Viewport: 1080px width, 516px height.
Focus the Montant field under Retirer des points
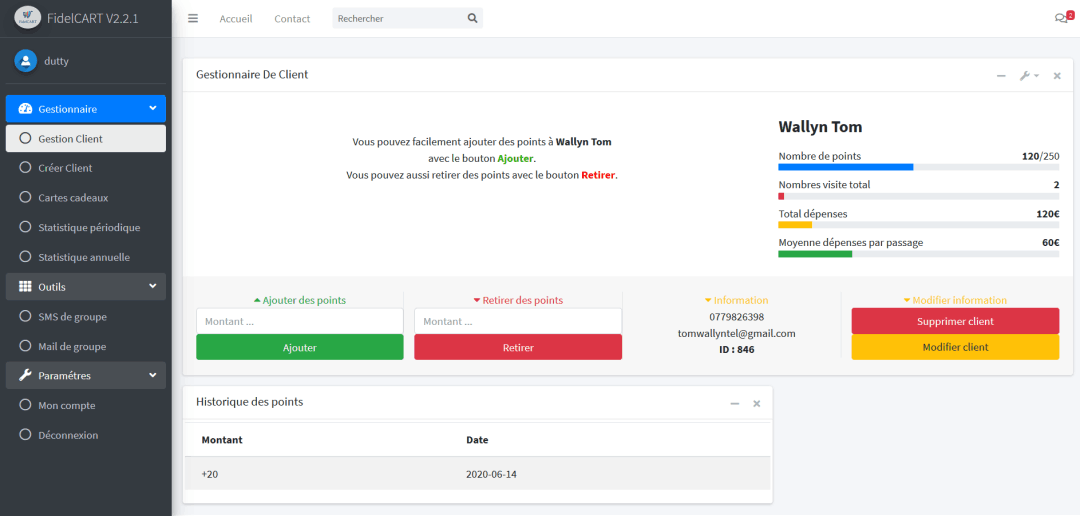tap(517, 321)
